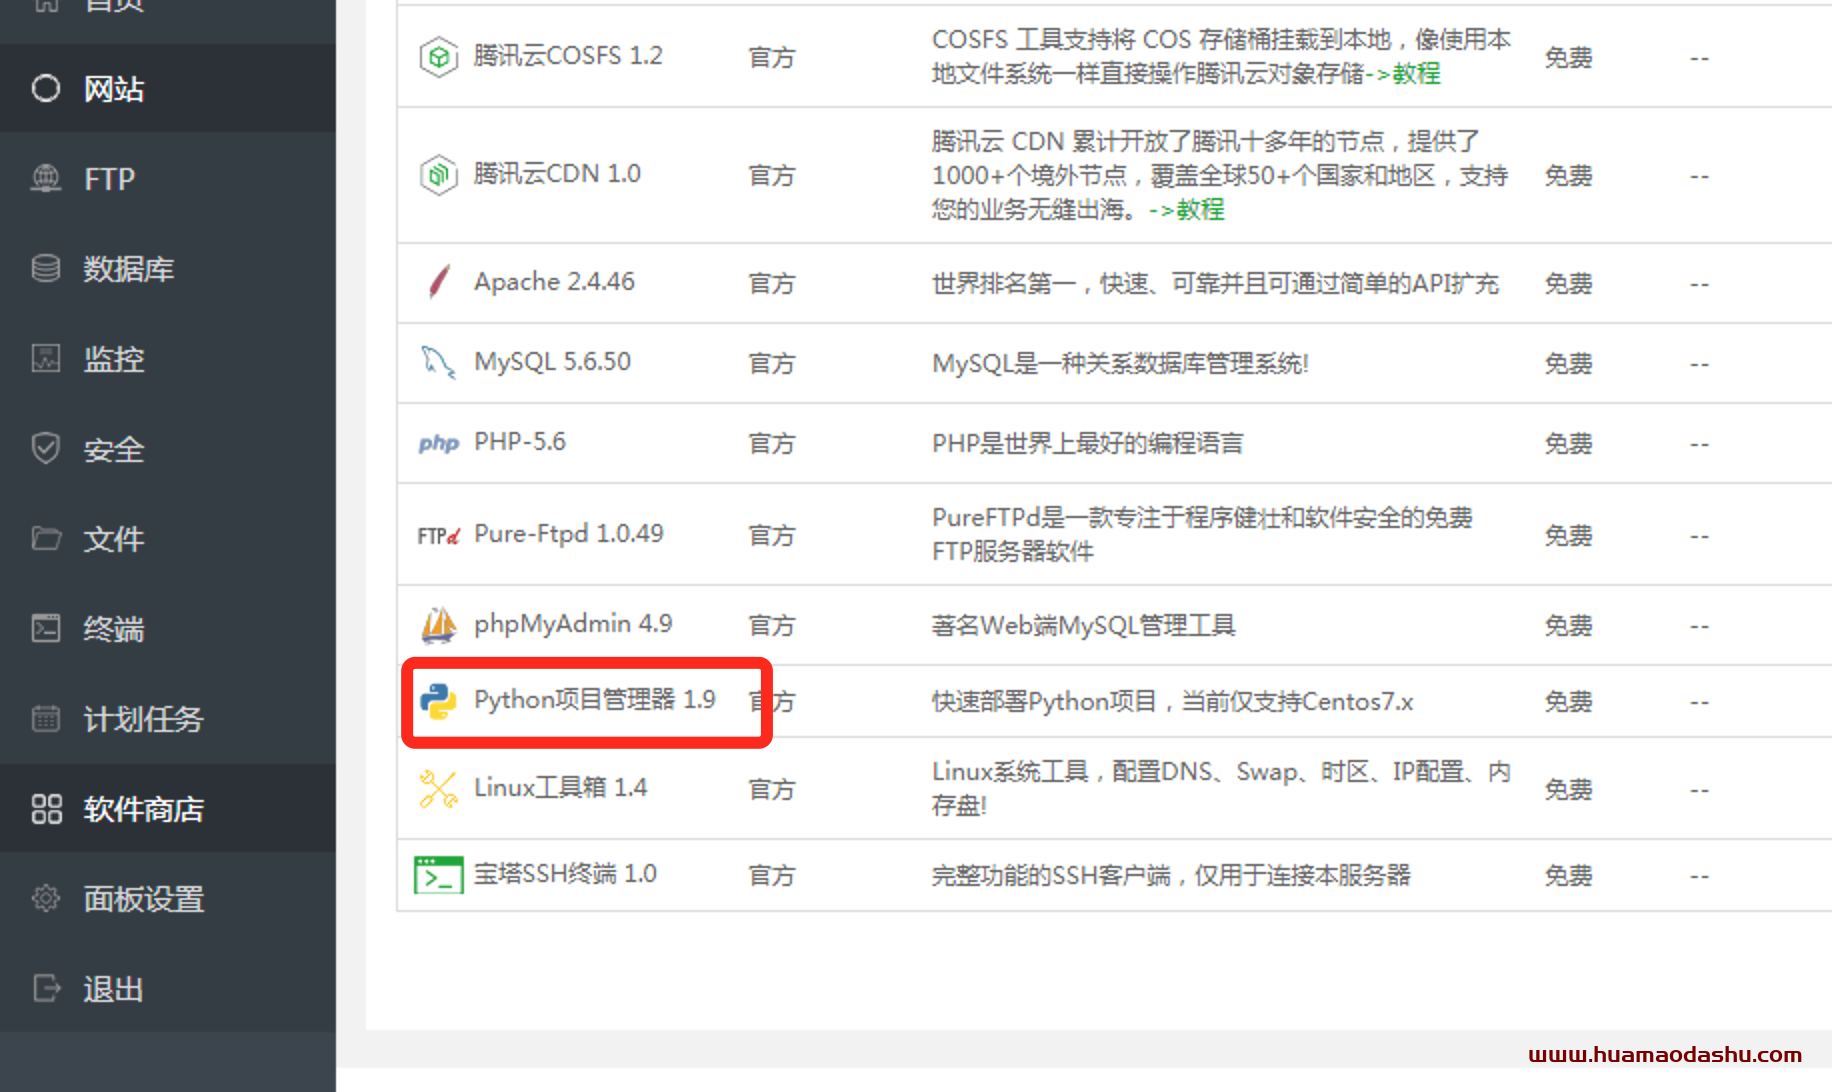
Task: Select phpMyAdmin 4.9 software name
Action: click(x=573, y=623)
